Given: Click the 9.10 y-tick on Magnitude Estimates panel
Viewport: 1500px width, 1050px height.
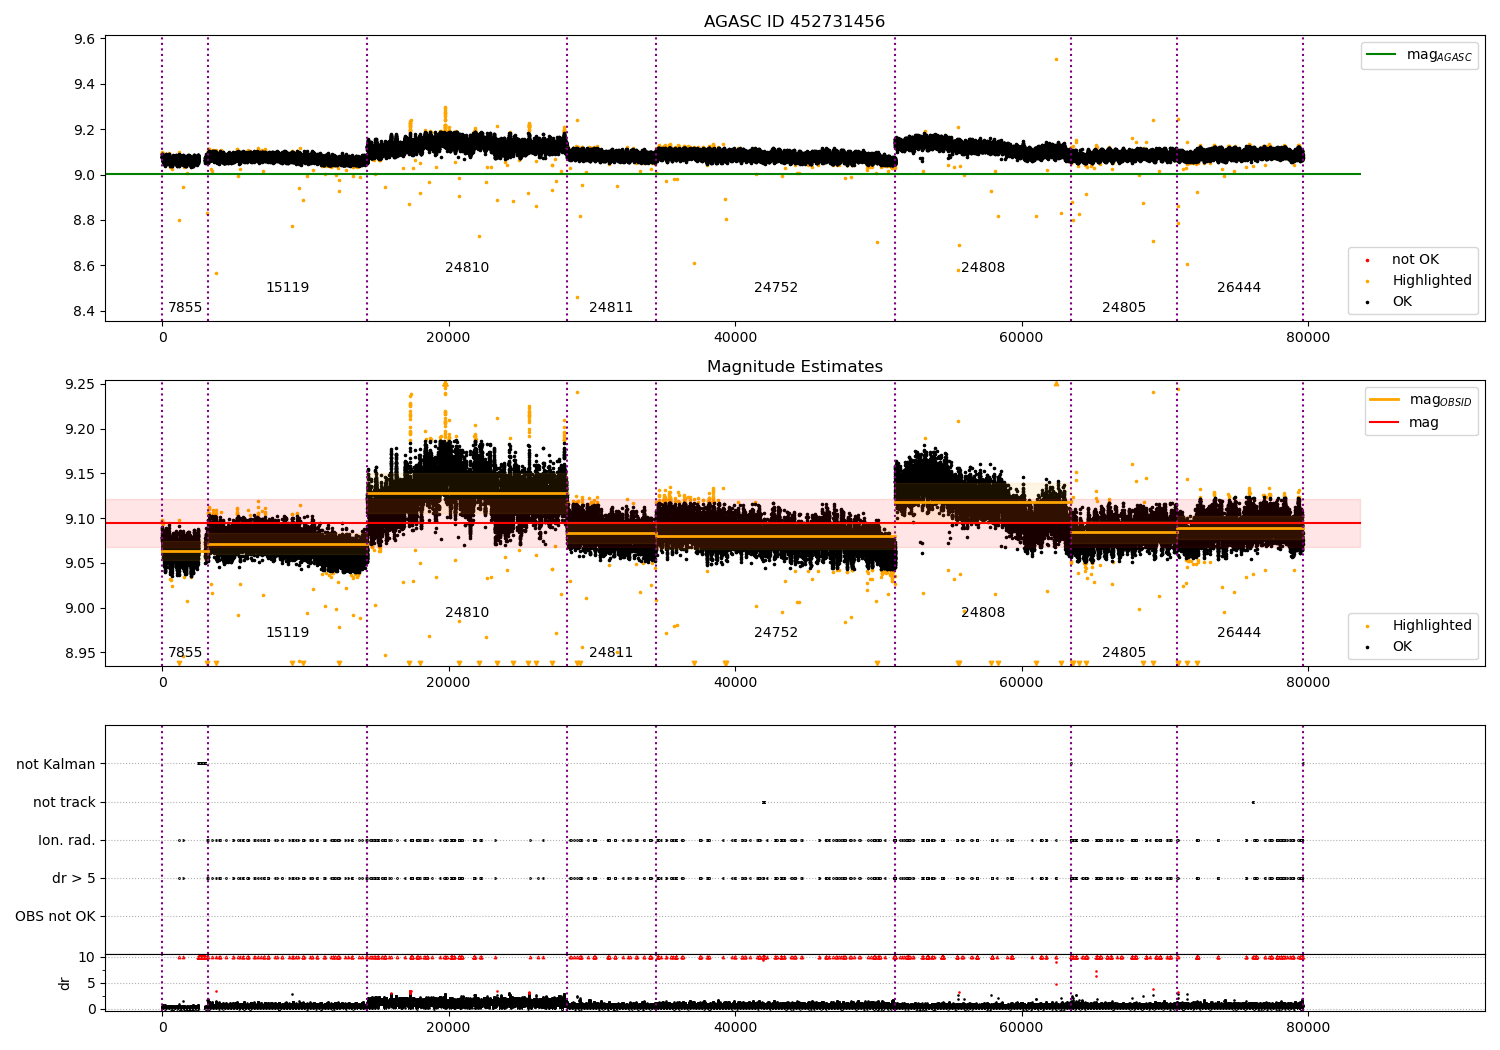Looking at the screenshot, I should tap(80, 520).
